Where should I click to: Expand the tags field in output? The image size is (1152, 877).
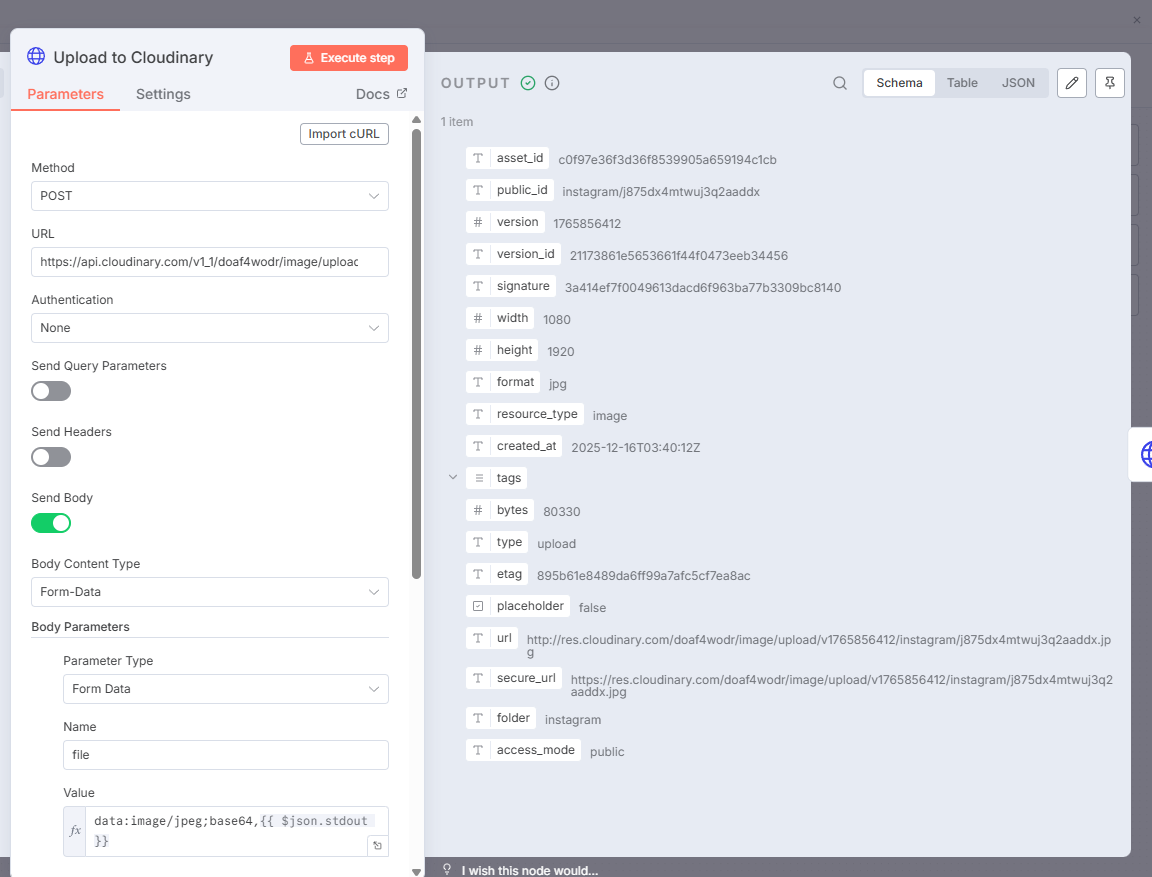pos(453,478)
